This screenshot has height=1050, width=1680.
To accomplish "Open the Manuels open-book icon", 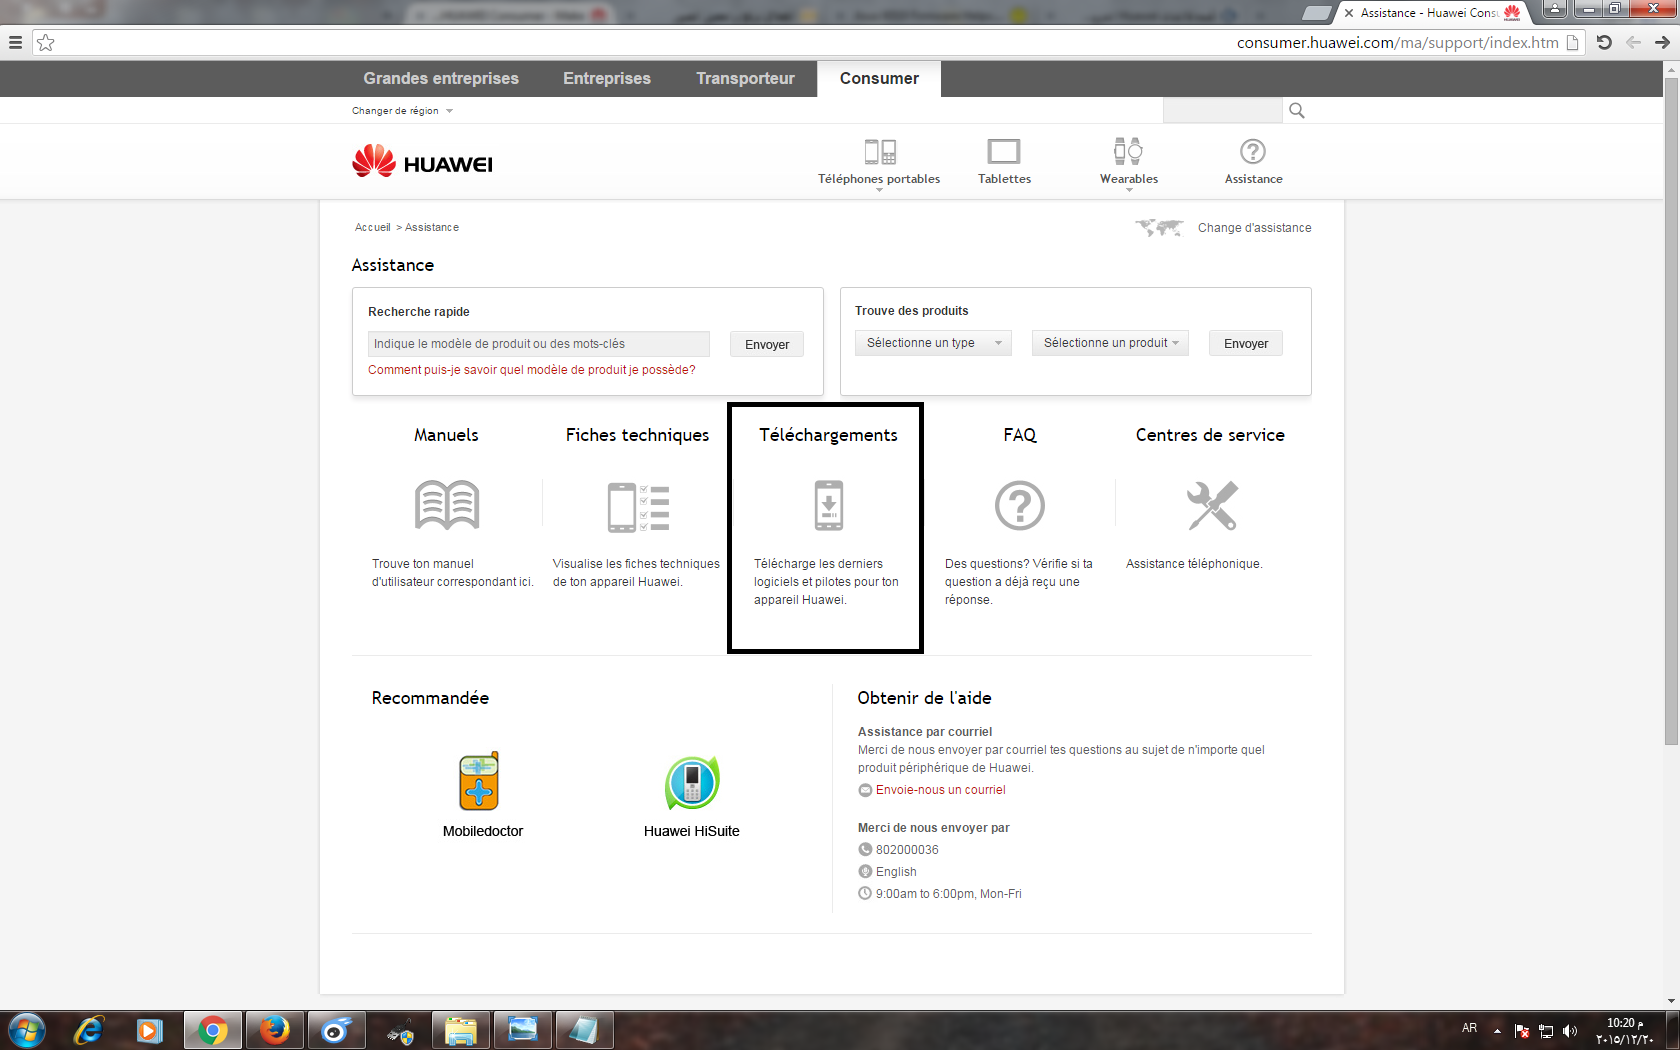I will click(447, 505).
